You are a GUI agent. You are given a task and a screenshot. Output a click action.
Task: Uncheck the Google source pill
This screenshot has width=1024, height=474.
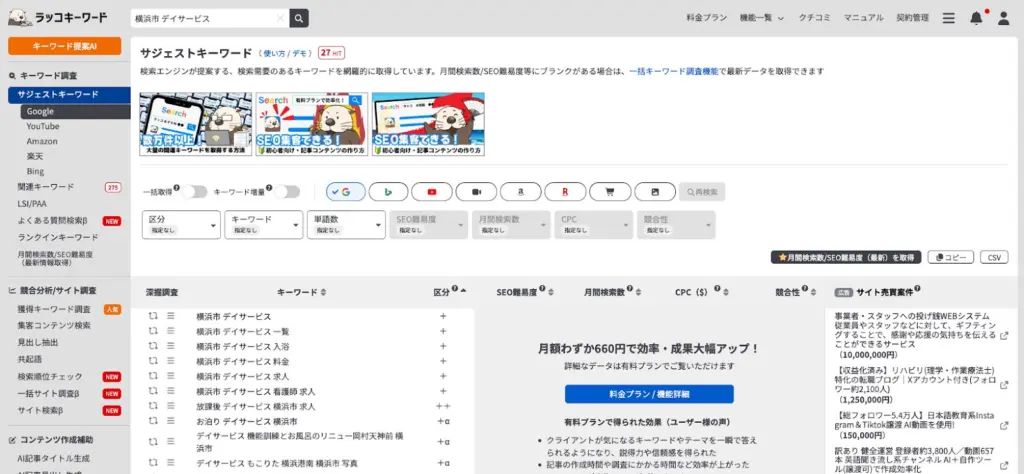345,192
